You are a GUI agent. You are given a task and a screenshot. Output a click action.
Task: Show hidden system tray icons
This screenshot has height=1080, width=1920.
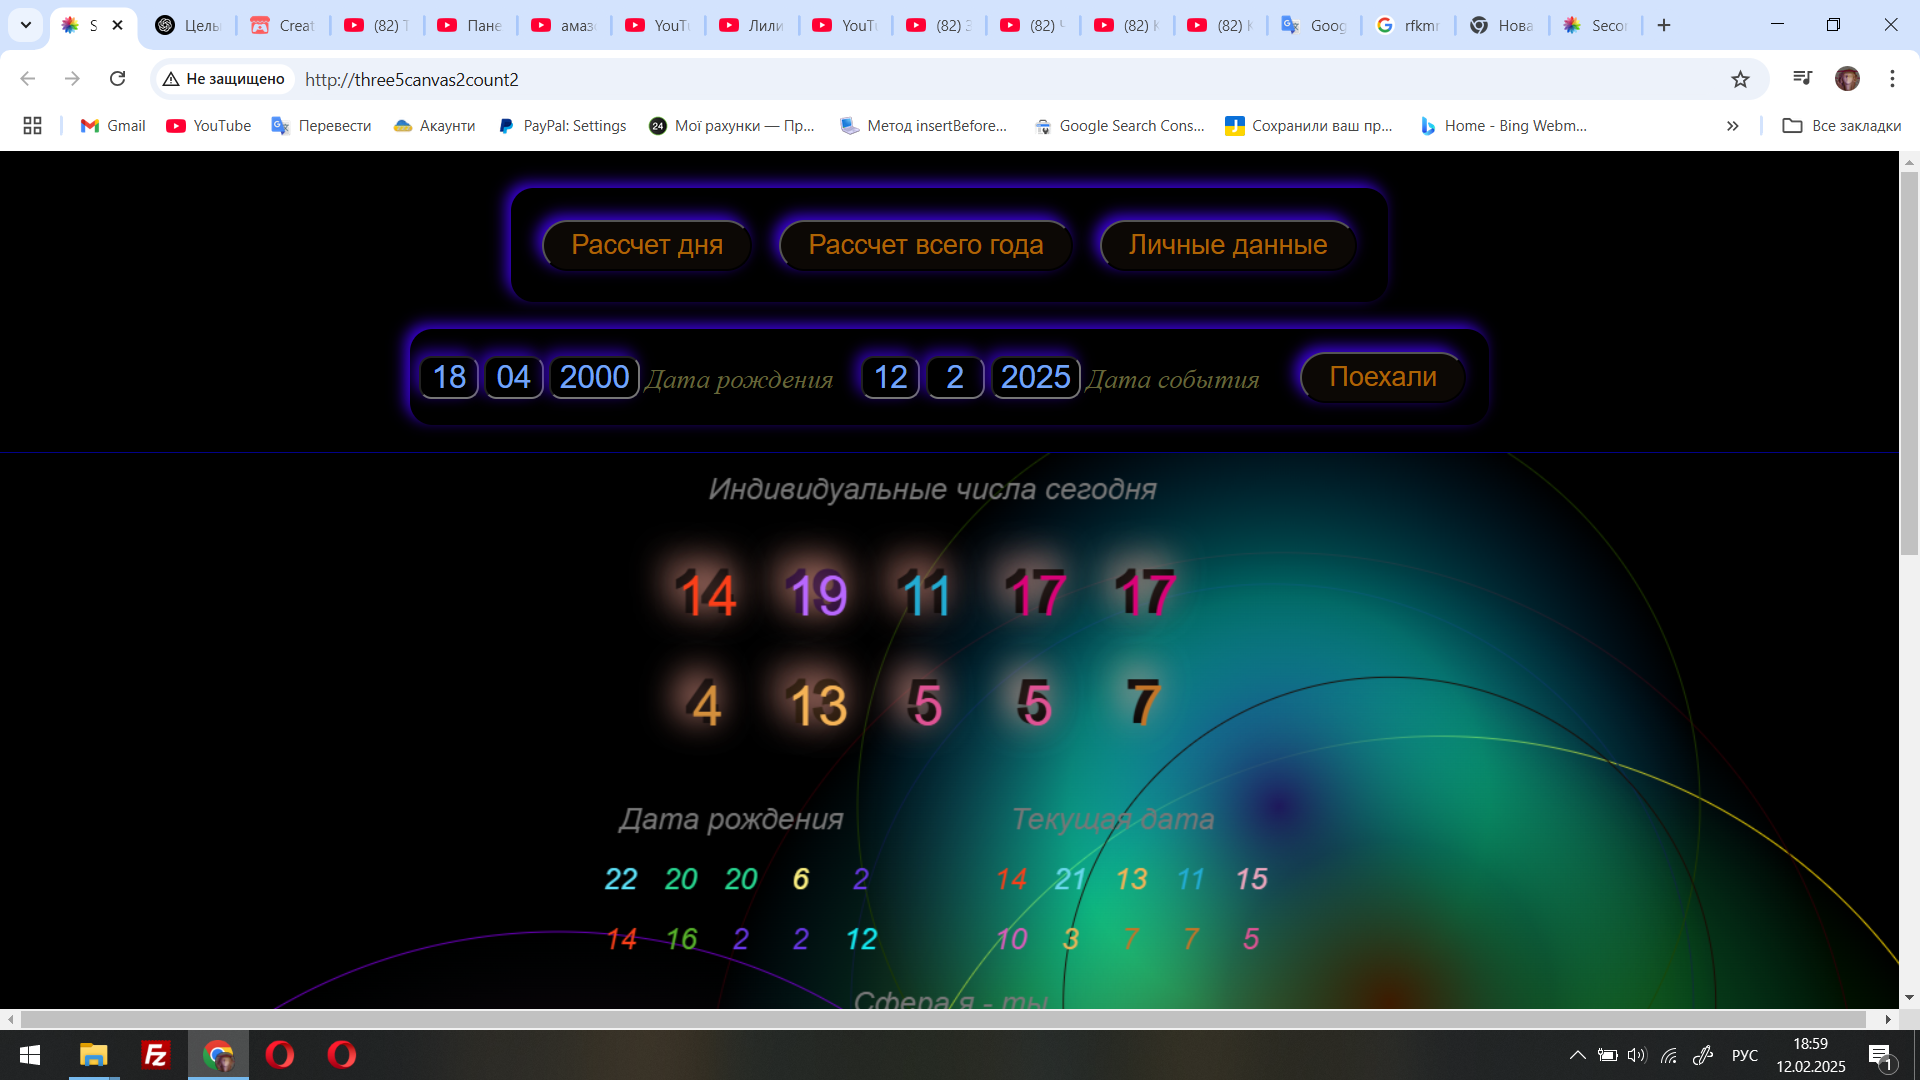point(1577,1055)
